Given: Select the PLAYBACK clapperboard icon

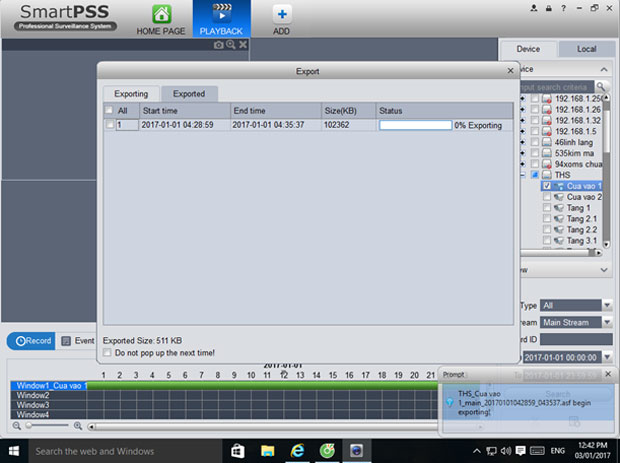Looking at the screenshot, I should pos(222,13).
